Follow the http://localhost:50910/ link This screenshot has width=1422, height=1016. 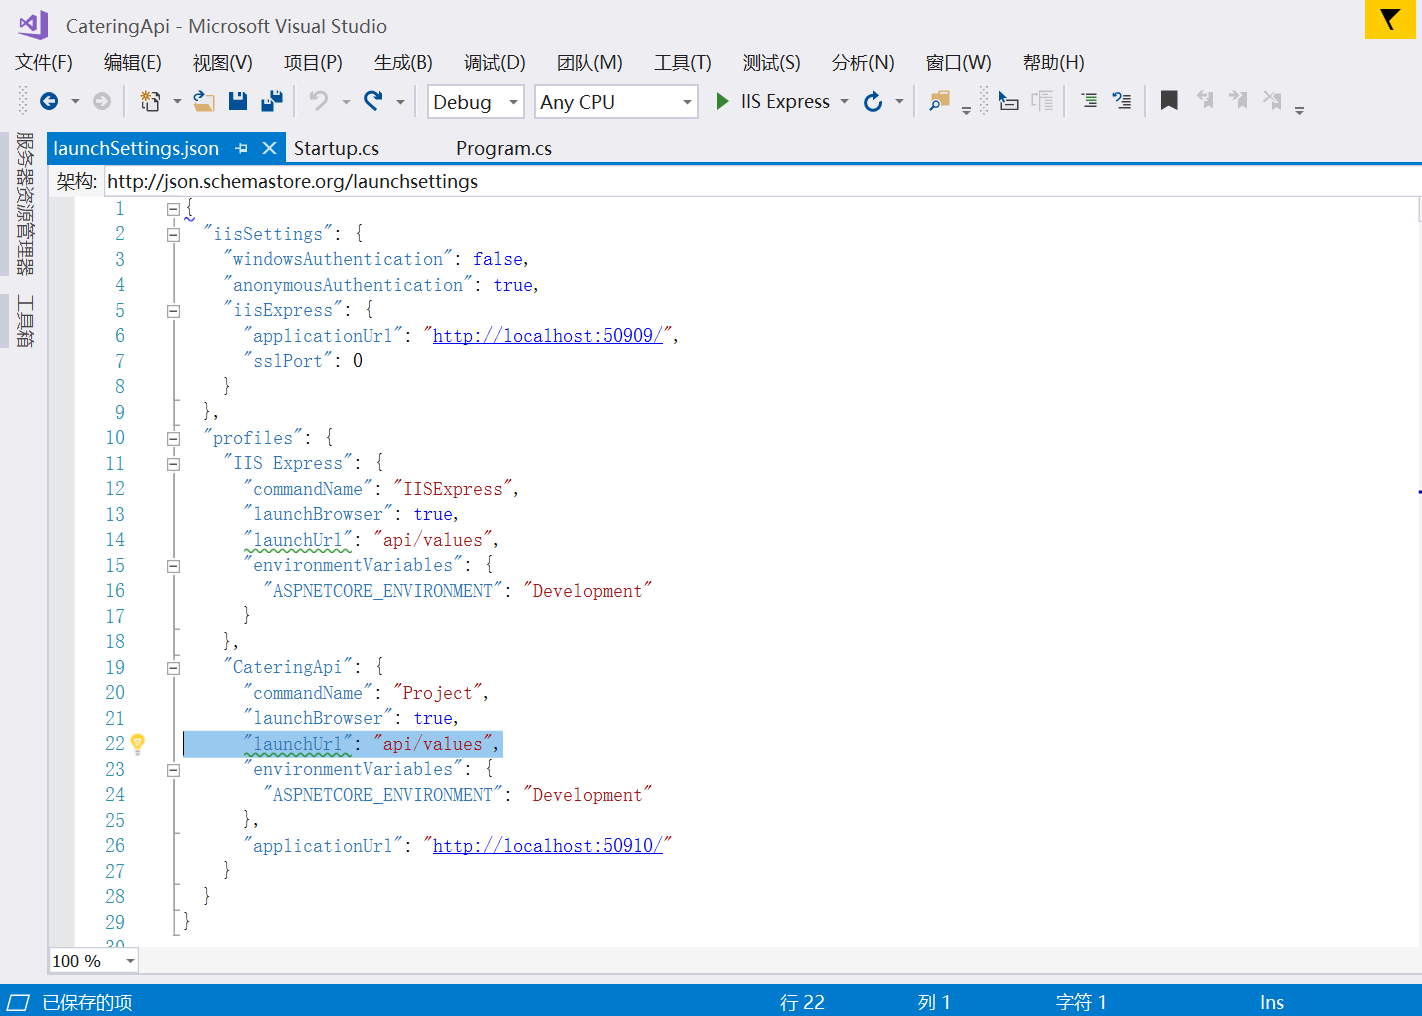pos(547,846)
